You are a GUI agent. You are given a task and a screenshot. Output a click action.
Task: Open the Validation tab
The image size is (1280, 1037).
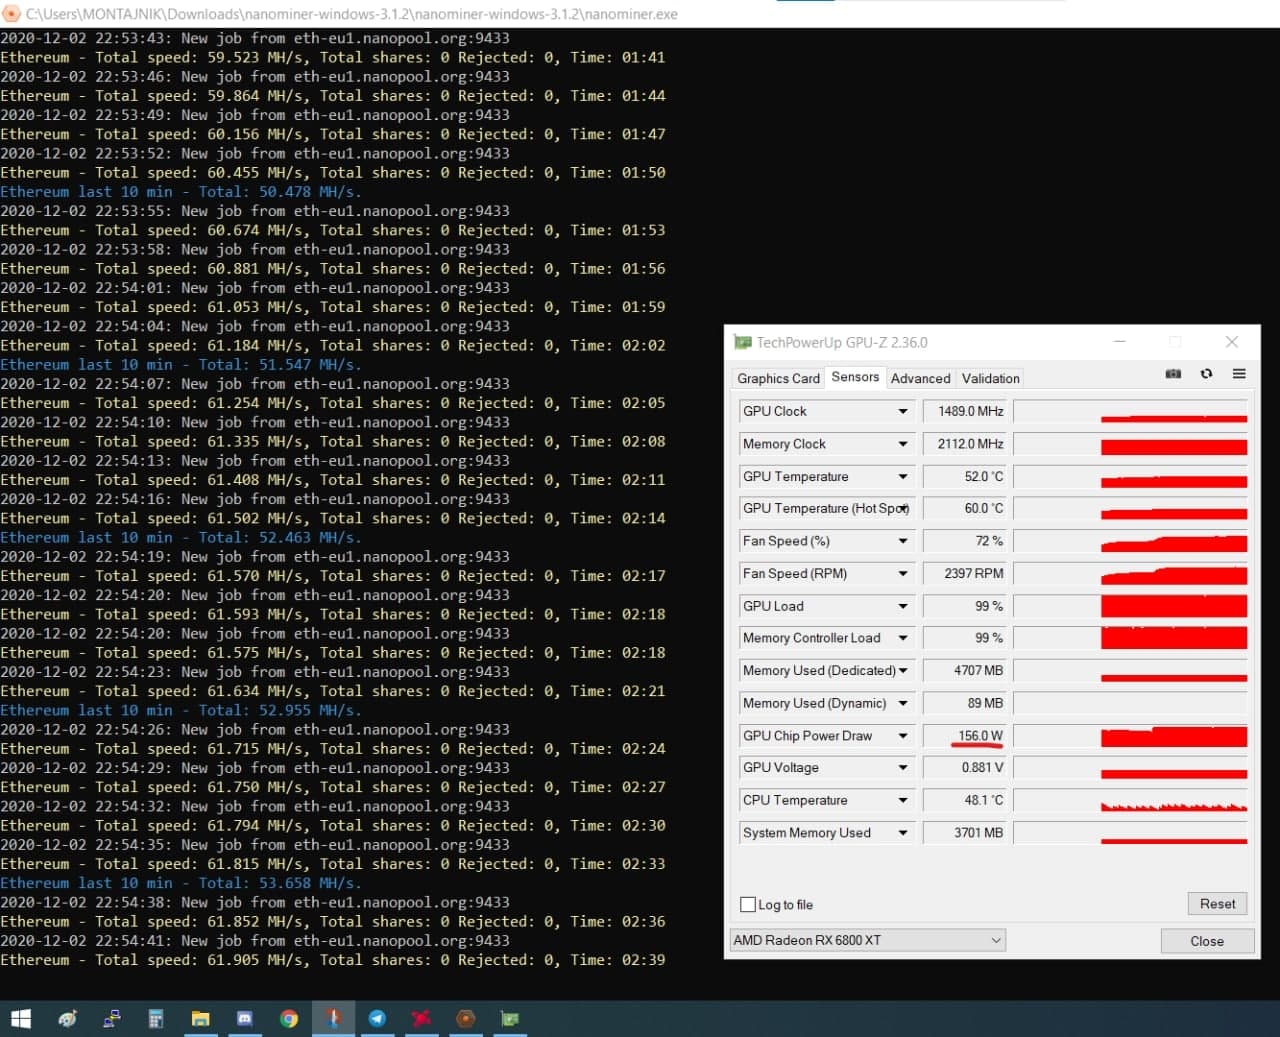pos(990,378)
